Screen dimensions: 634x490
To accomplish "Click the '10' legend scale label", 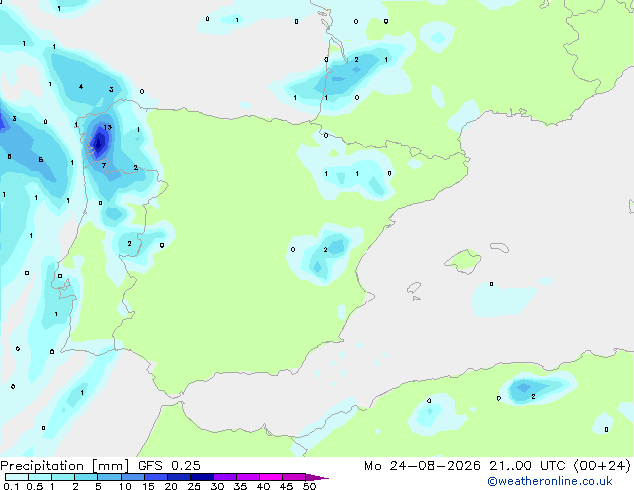I will 125,486.
